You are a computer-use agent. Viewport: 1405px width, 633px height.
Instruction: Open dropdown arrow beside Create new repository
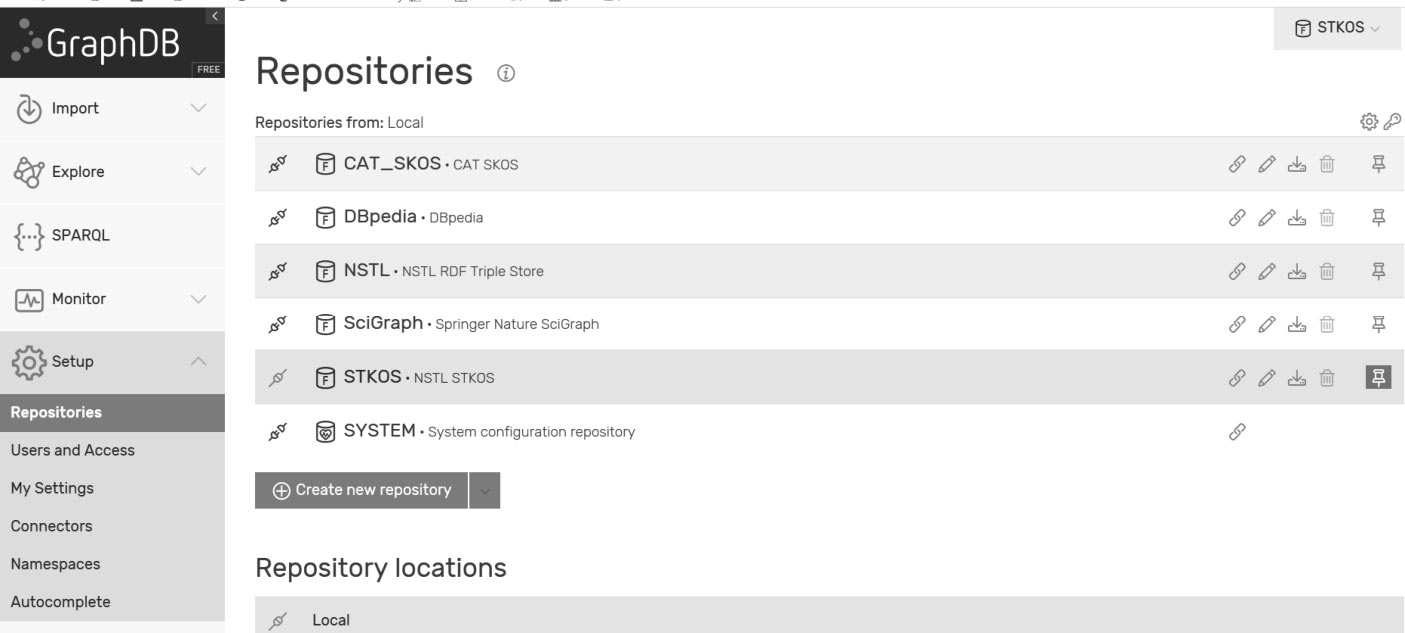[x=485, y=490]
